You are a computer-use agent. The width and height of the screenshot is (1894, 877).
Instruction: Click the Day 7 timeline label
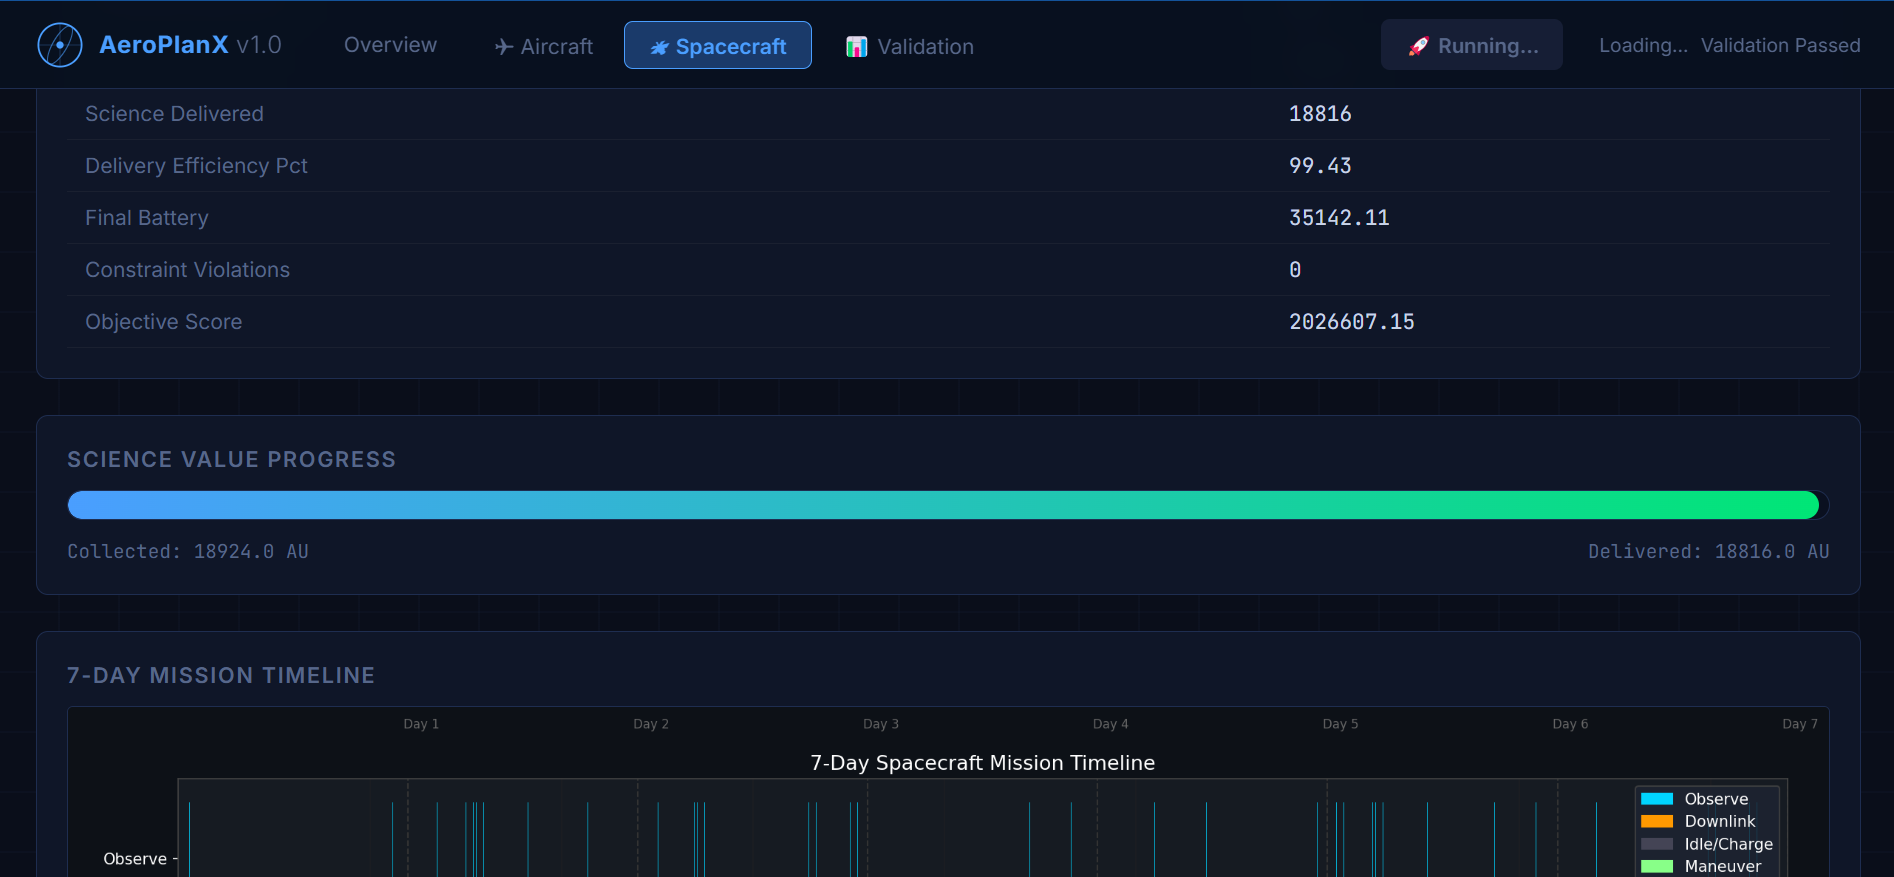[x=1800, y=724]
